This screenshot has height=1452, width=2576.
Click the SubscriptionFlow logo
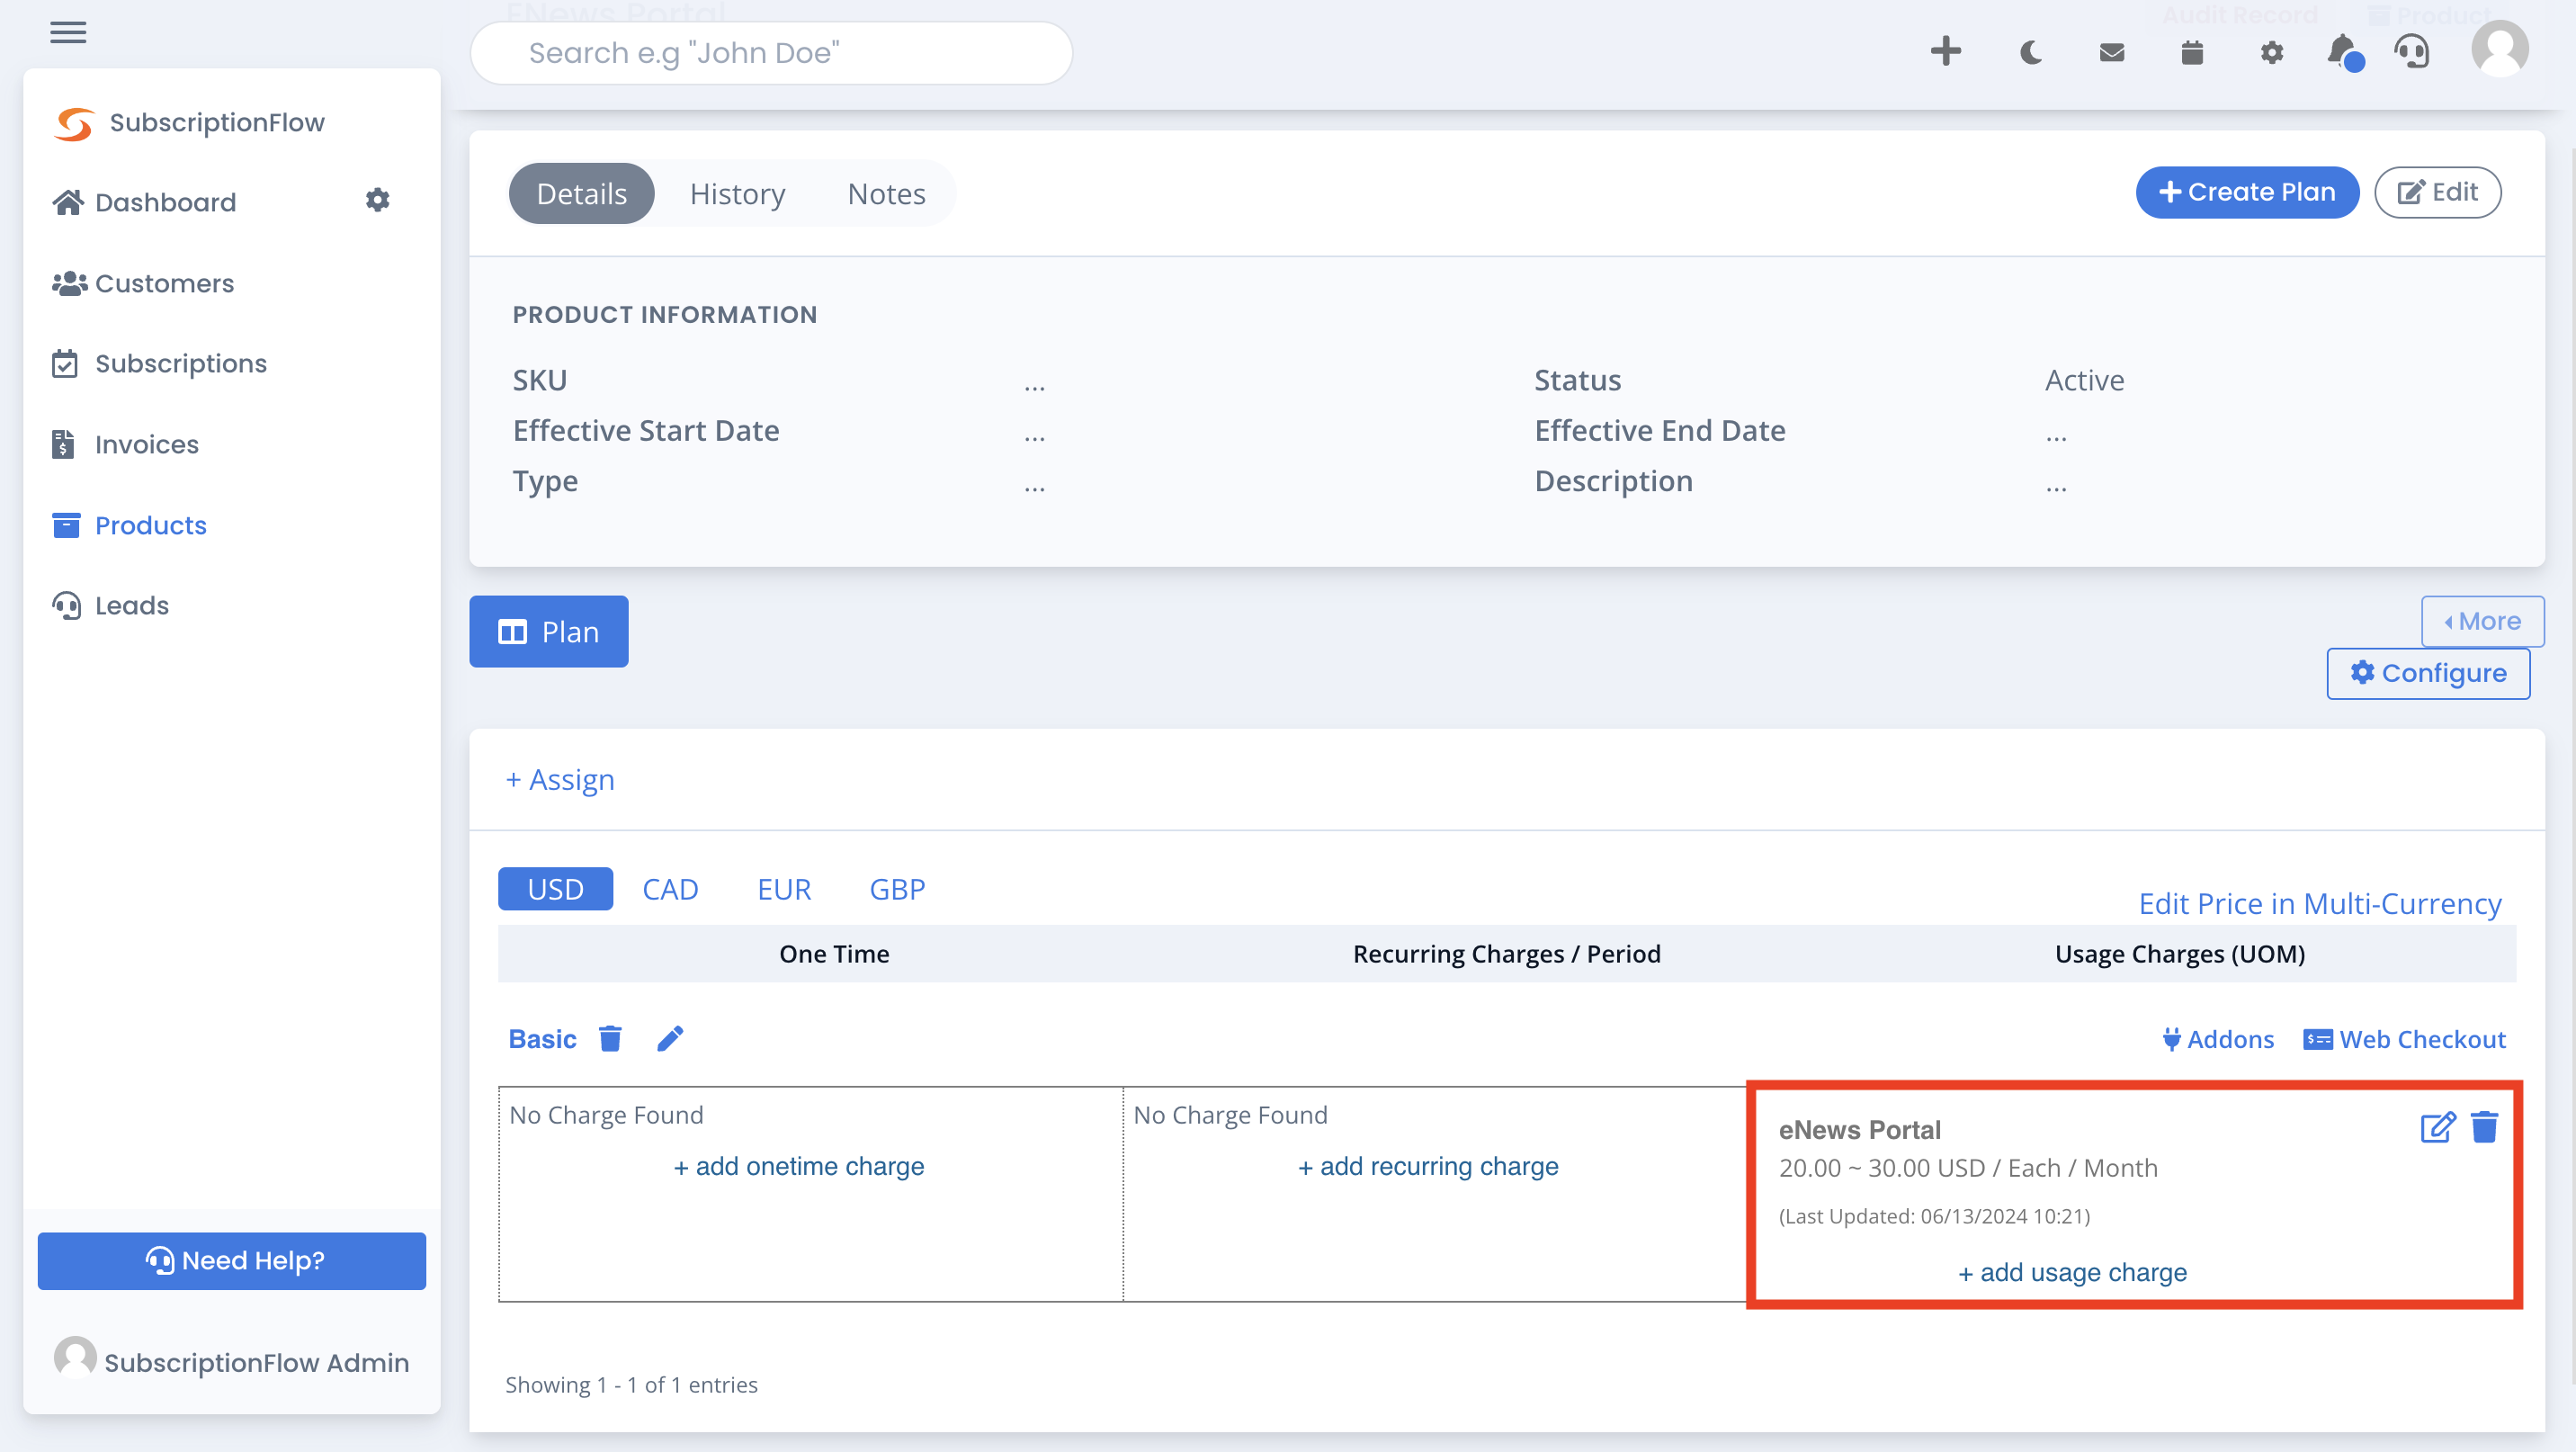(x=188, y=122)
